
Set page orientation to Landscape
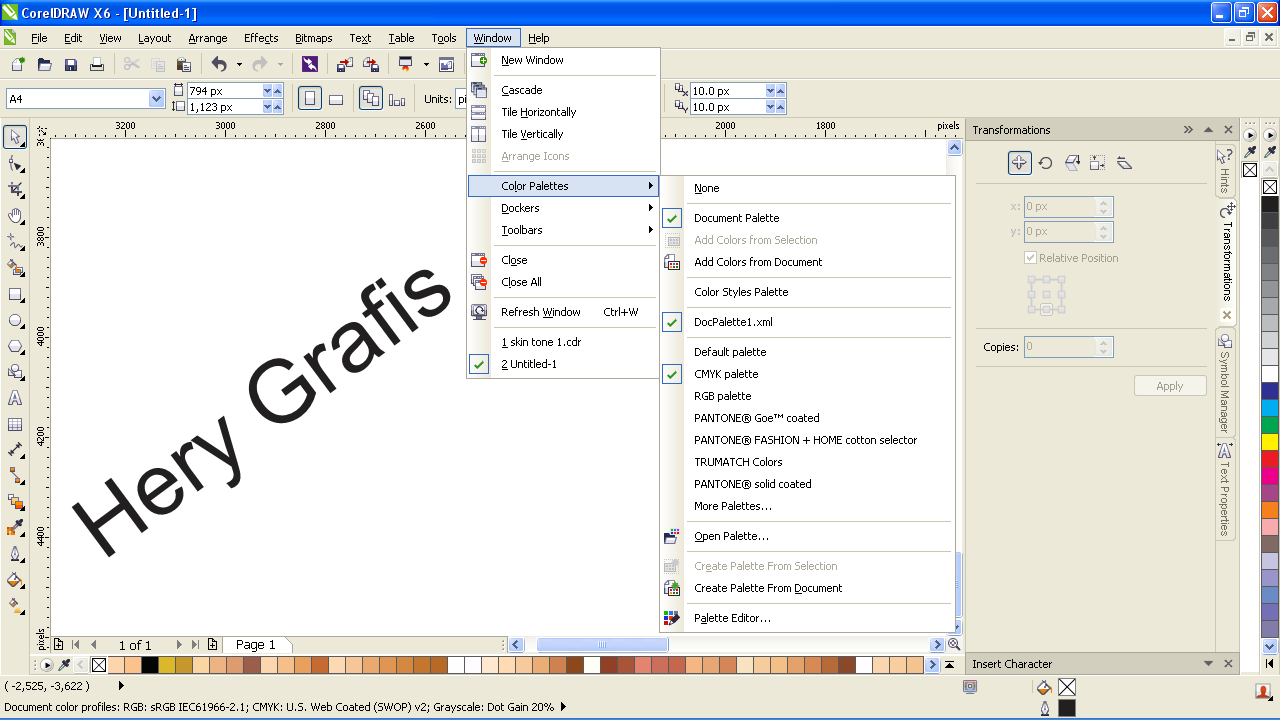coord(336,99)
